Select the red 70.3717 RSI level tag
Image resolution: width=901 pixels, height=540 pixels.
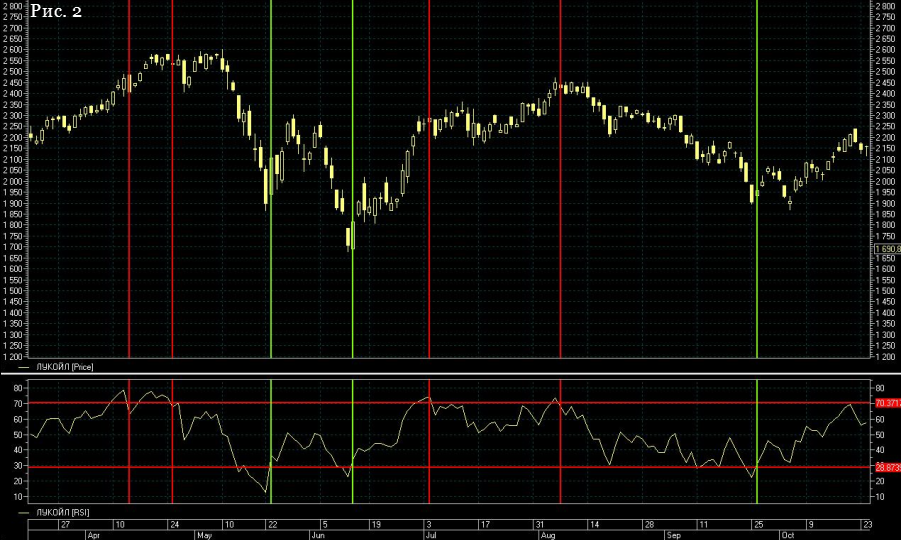tap(887, 403)
